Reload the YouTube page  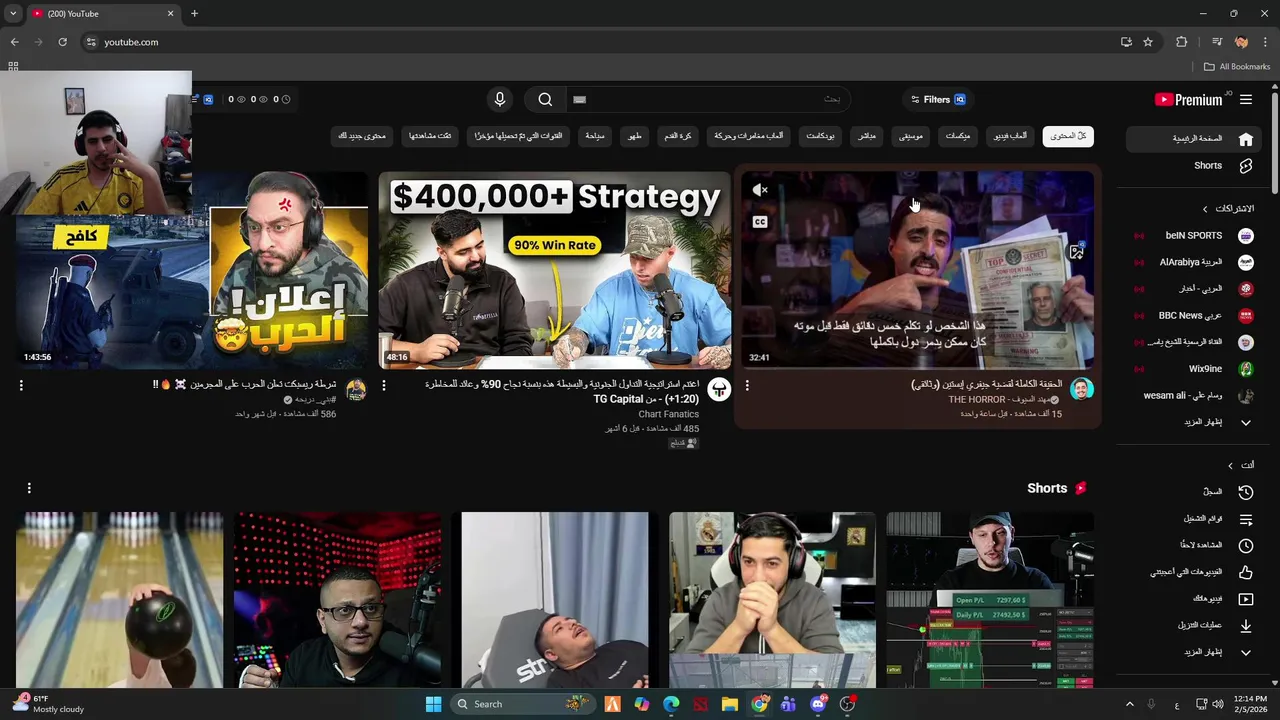62,42
